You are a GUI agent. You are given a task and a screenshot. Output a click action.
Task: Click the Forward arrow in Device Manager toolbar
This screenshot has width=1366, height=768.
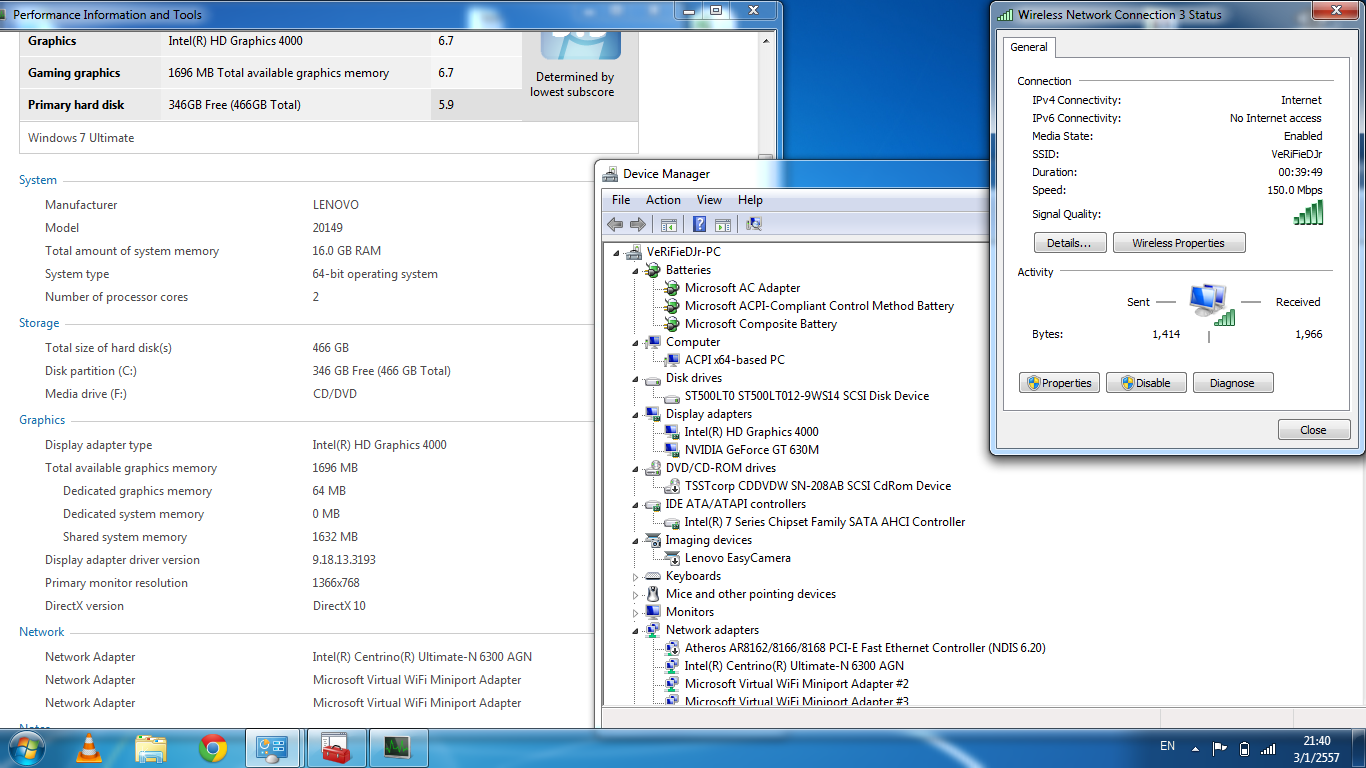coord(637,225)
